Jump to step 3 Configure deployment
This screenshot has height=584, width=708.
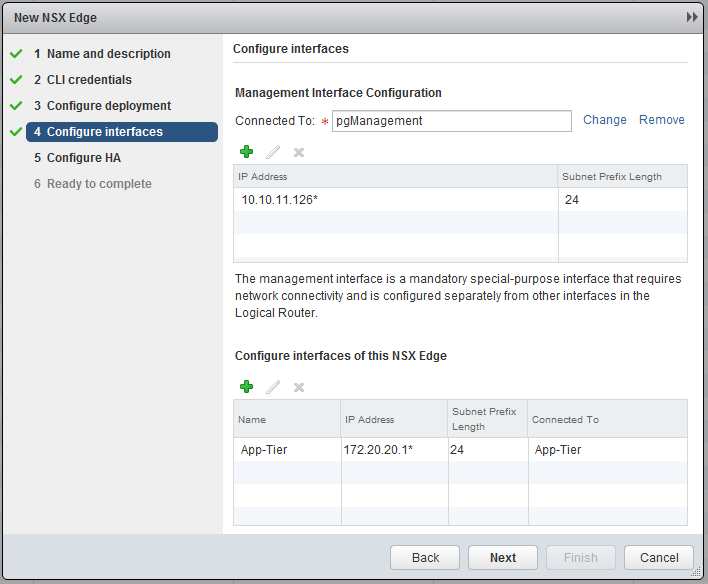pos(108,106)
